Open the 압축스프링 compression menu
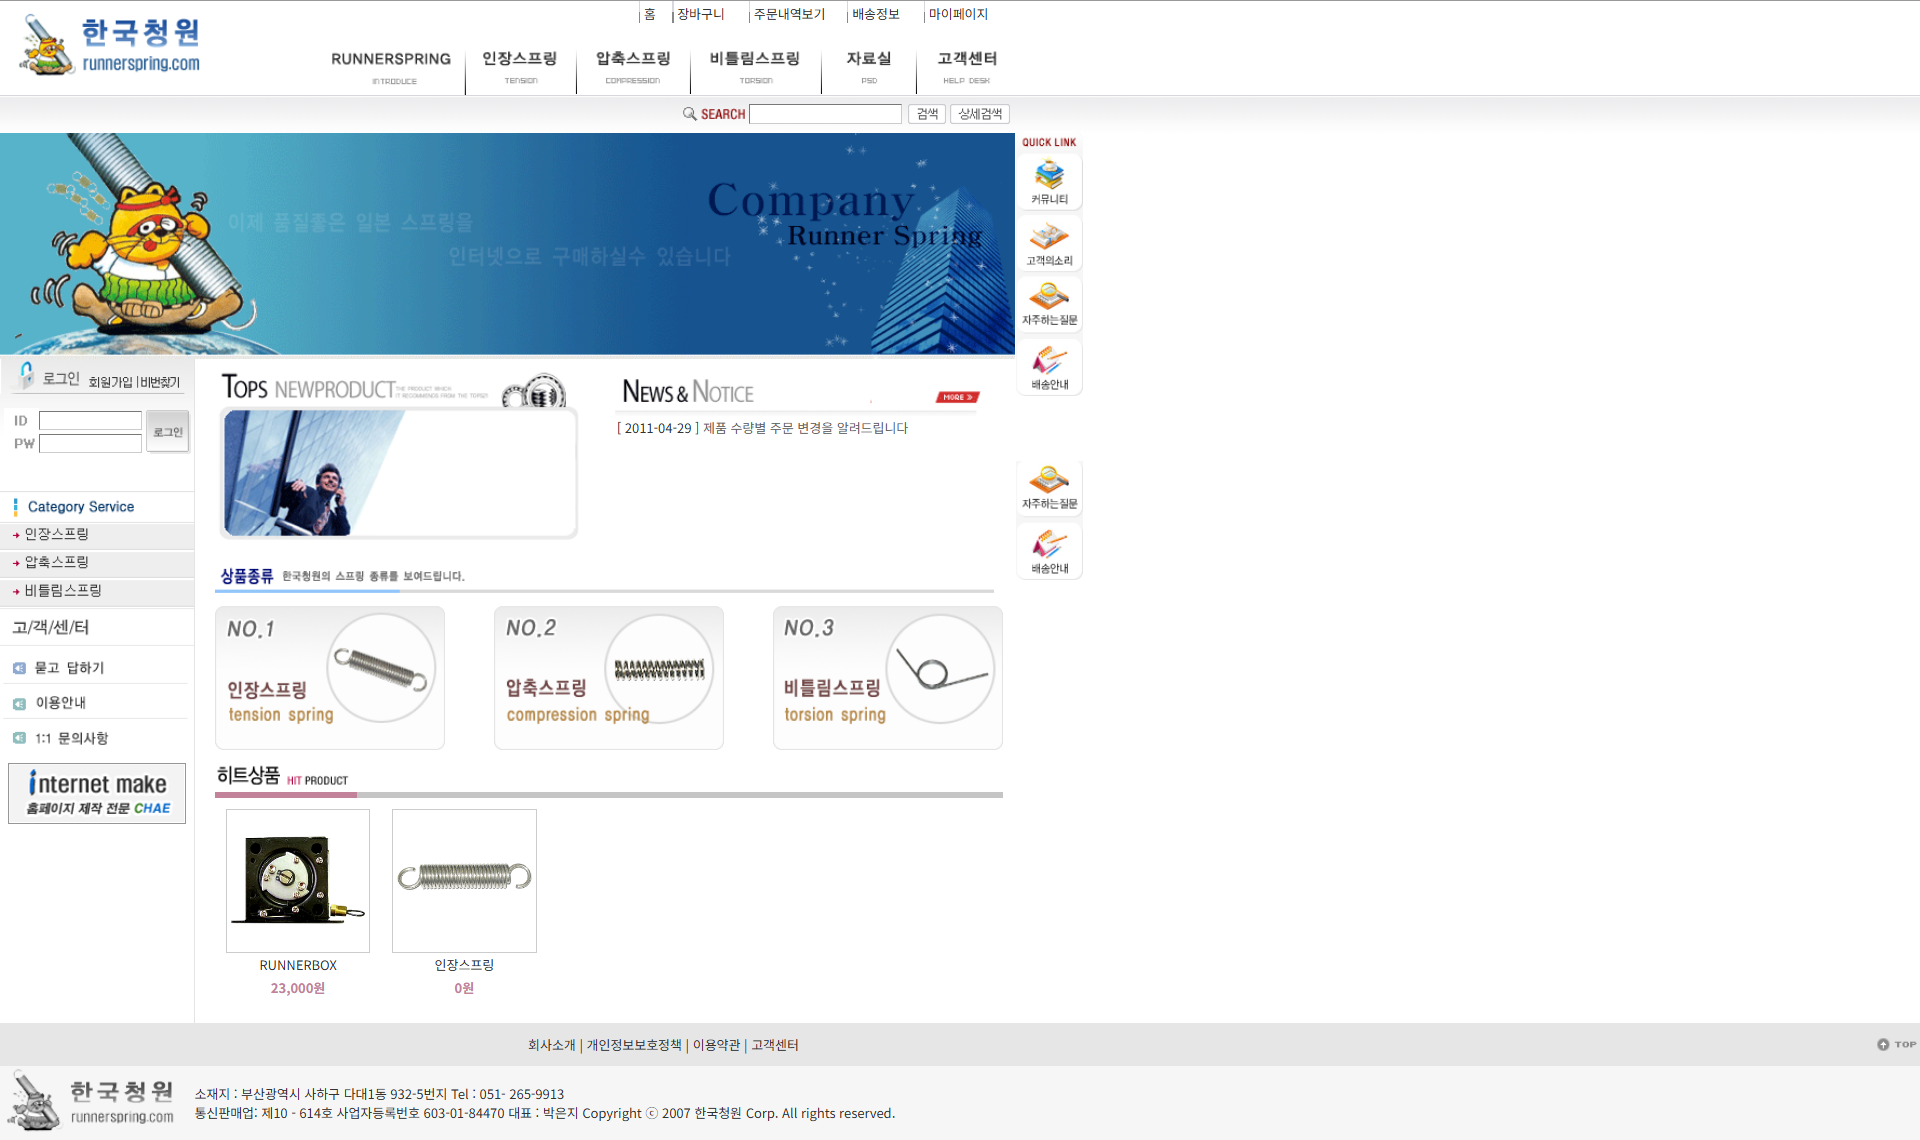Screen dimensions: 1920x1140 click(633, 67)
